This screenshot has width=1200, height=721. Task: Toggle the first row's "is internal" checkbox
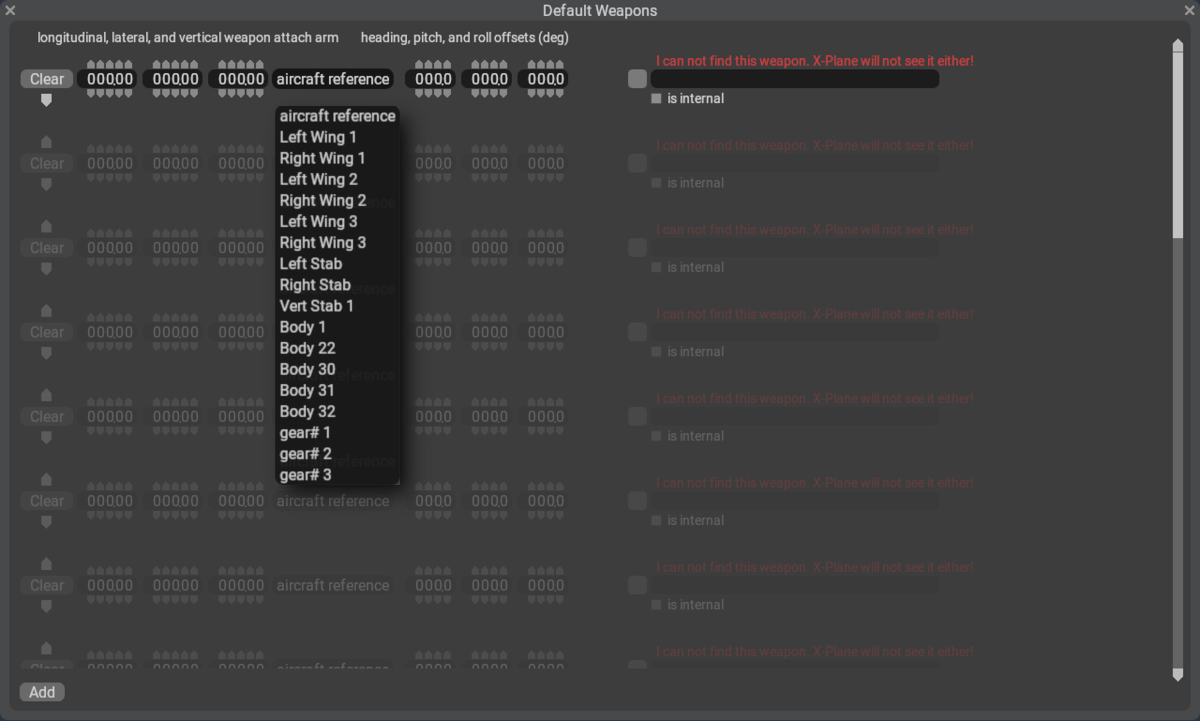[656, 99]
